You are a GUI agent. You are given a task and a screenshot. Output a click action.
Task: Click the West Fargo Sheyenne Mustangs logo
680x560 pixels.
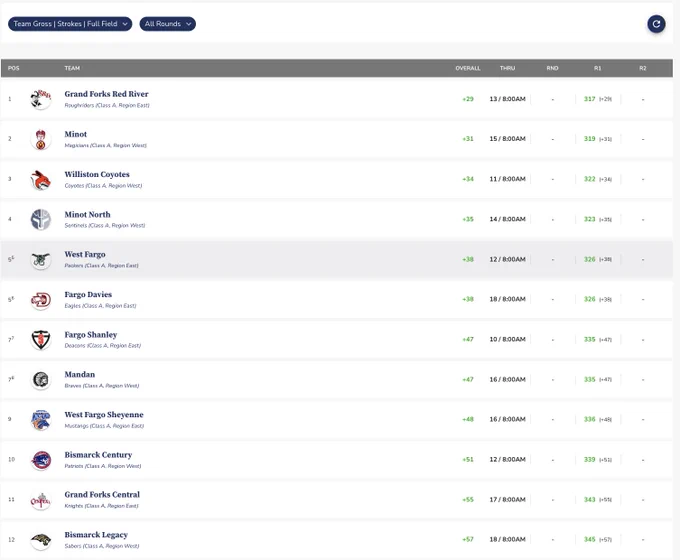click(x=41, y=420)
